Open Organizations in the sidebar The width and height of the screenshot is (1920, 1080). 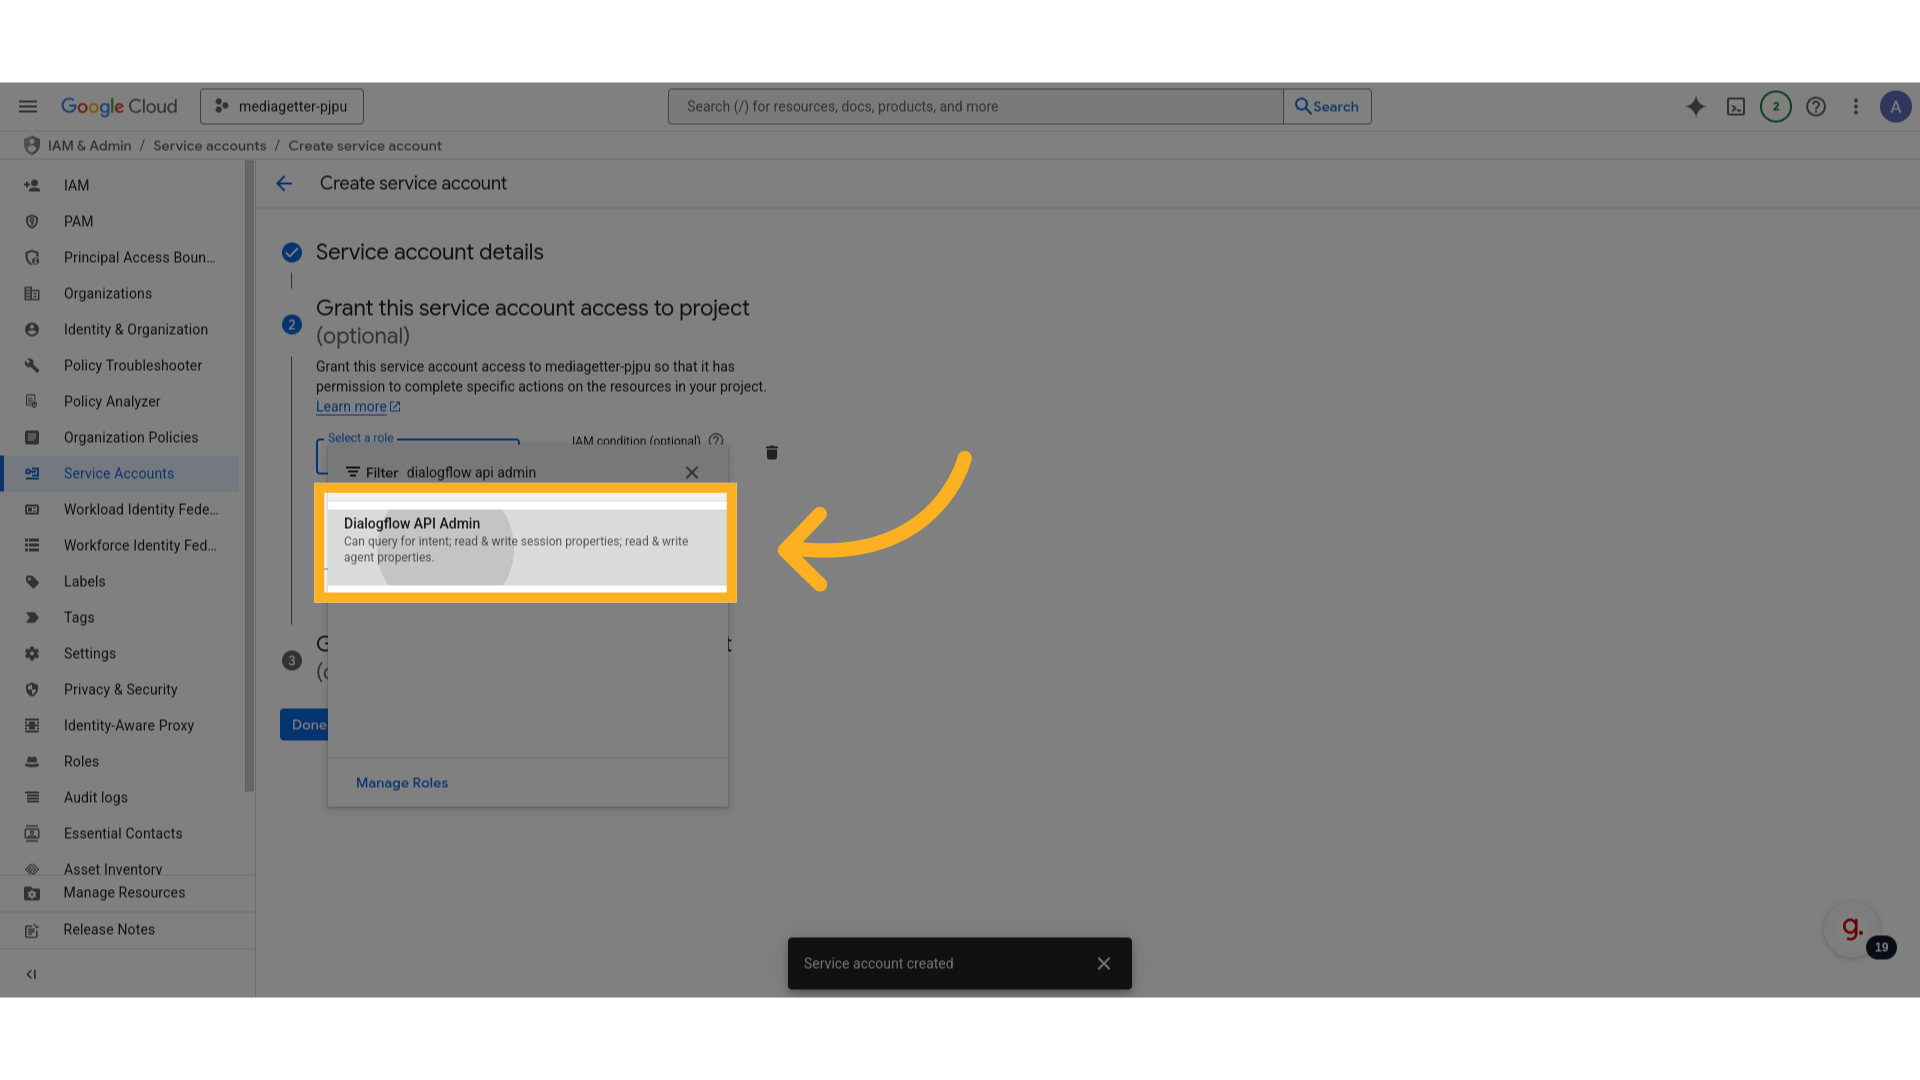[120, 293]
